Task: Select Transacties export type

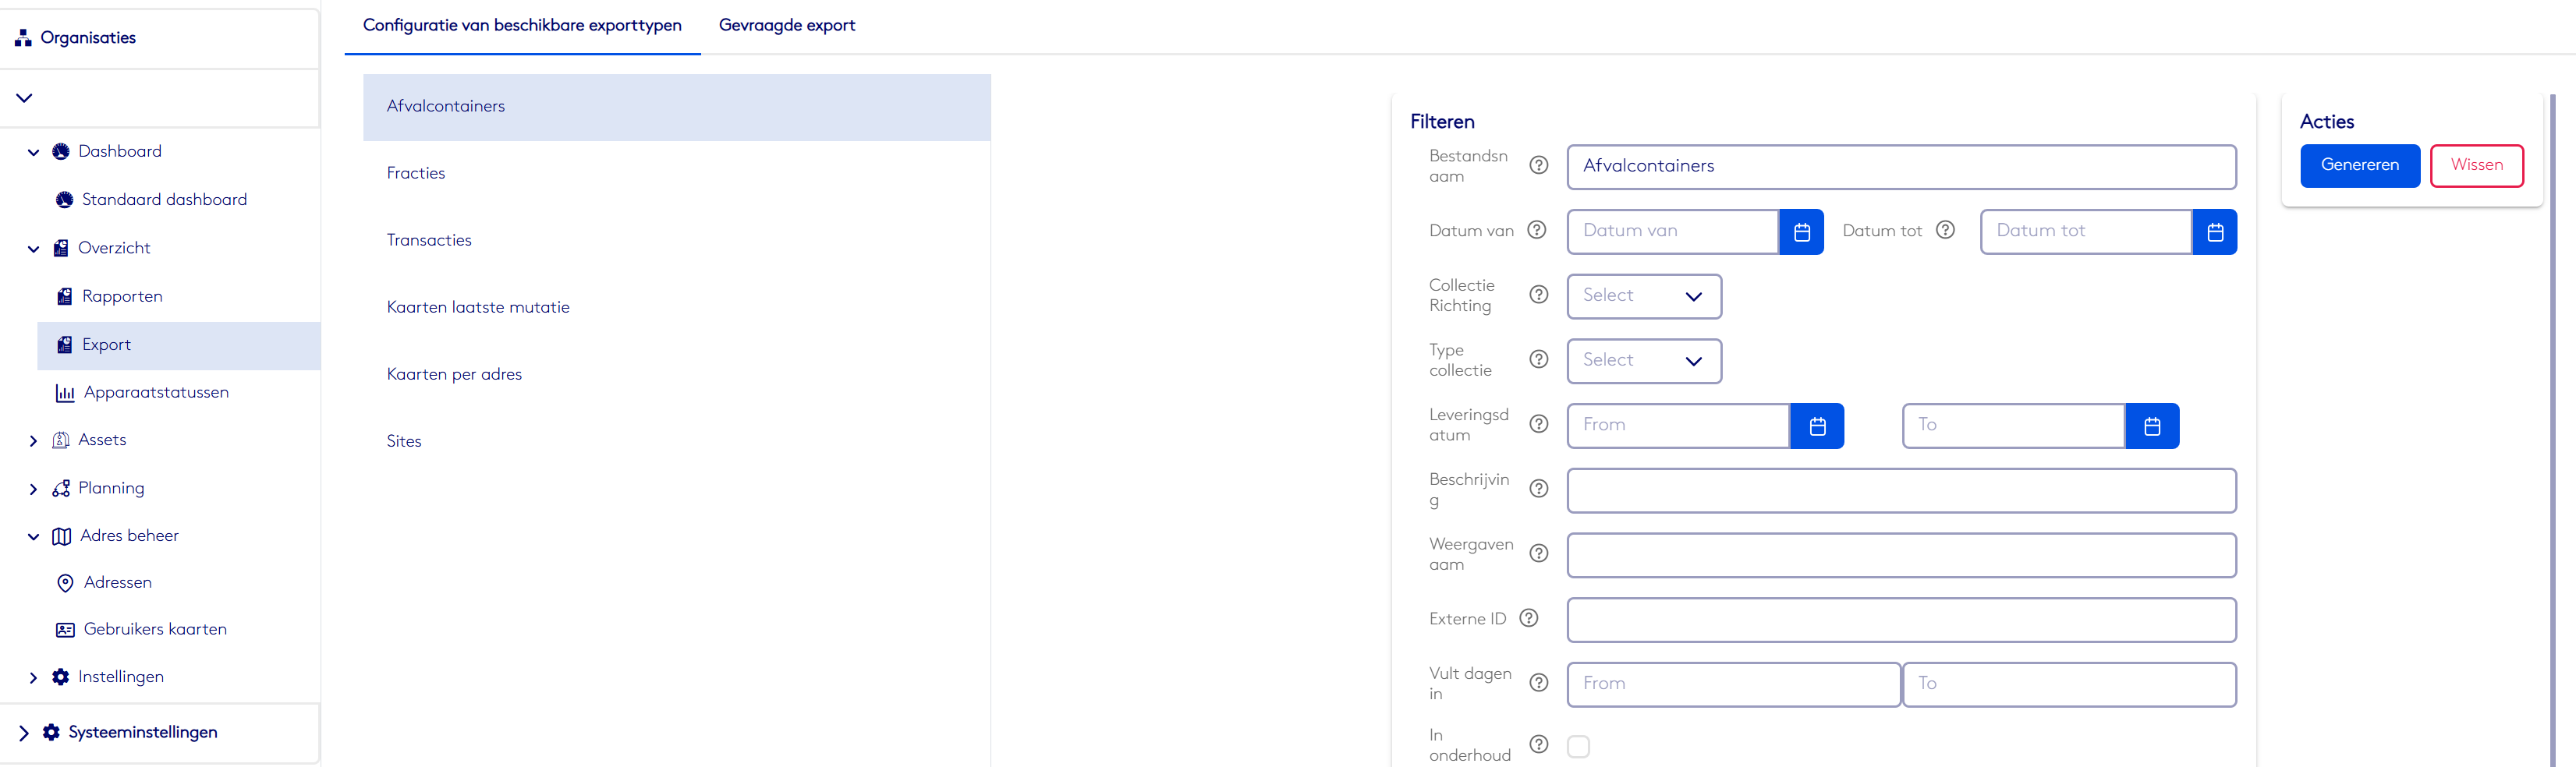Action: click(x=429, y=240)
